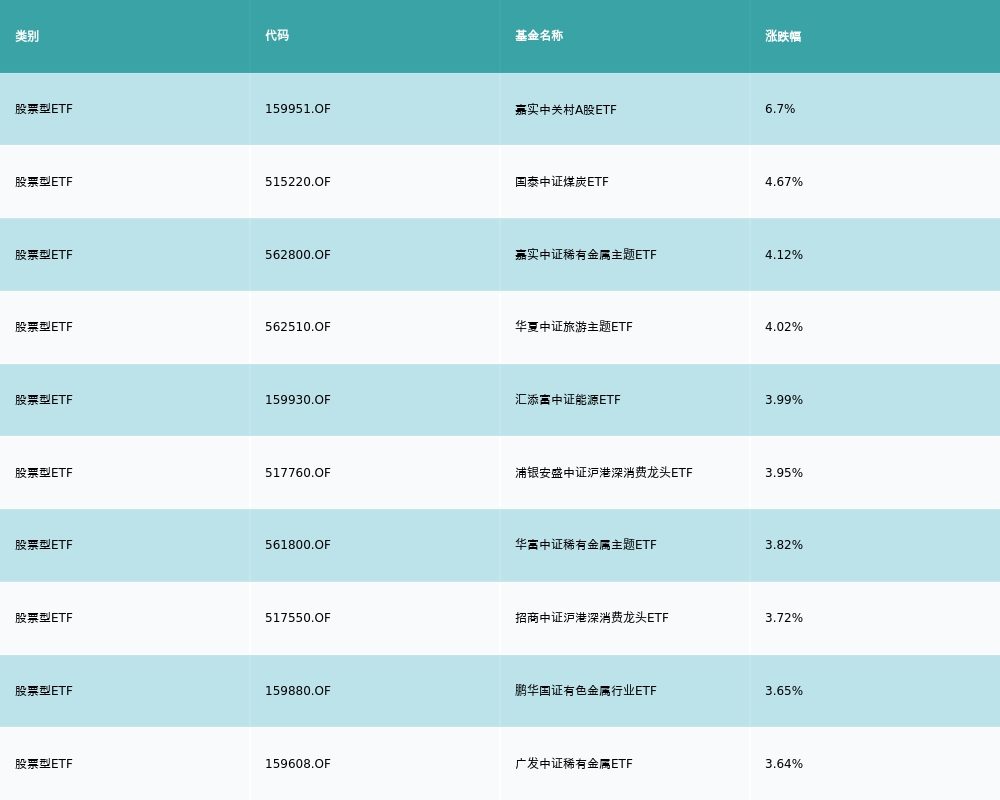This screenshot has height=800, width=1000.
Task: Select fund code 159951.OF
Action: coord(298,109)
